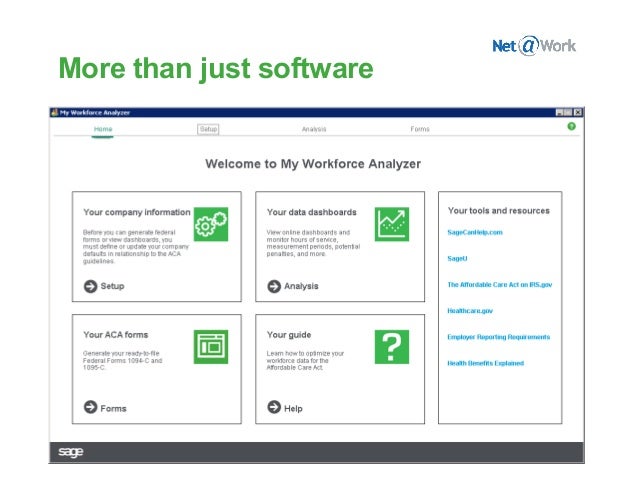The height and width of the screenshot is (493, 638).
Task: Click the 'Your guide' heading
Action: pyautogui.click(x=289, y=334)
